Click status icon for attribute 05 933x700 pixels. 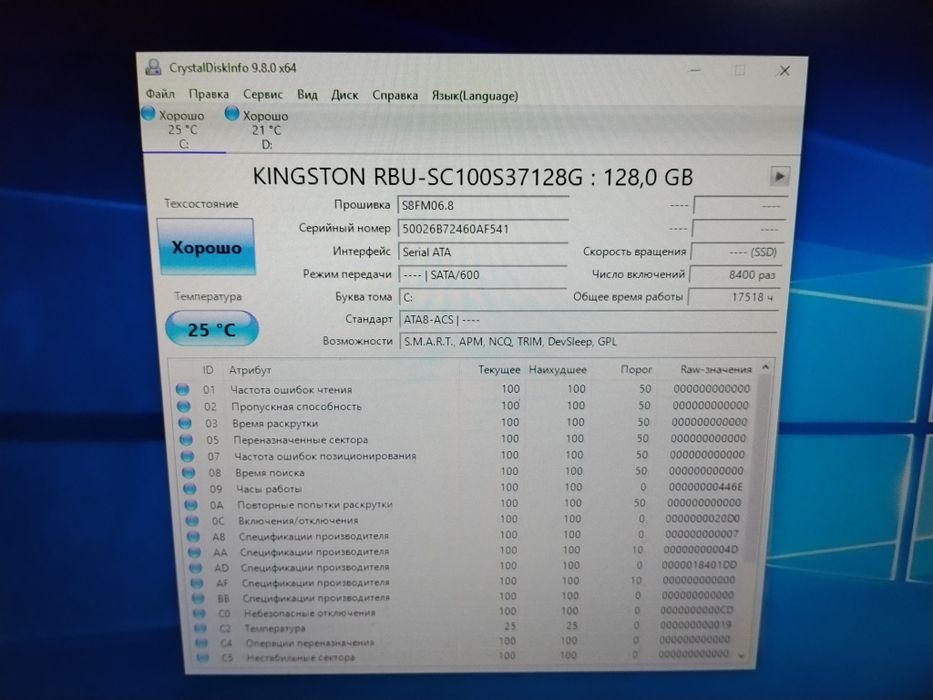click(186, 440)
